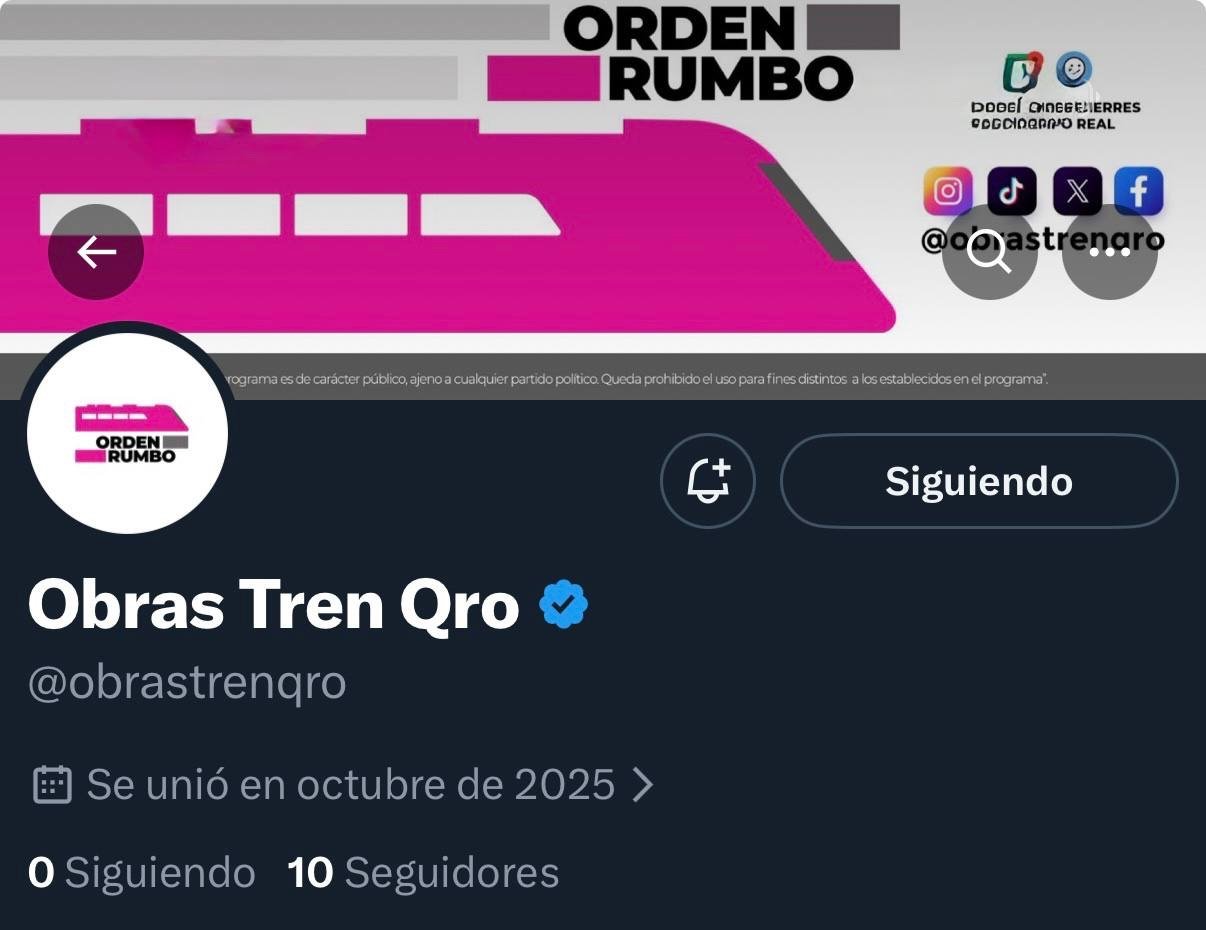The image size is (1206, 930).
Task: Tap the pink train banner image
Action: (448, 226)
